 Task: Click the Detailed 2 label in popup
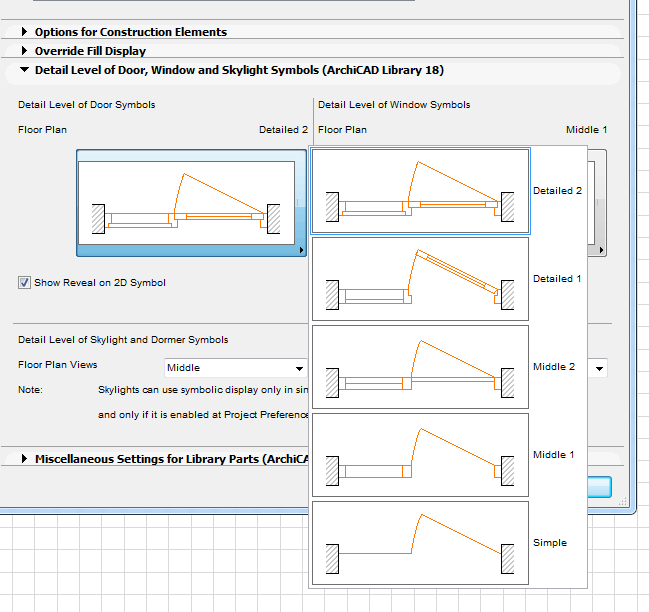pyautogui.click(x=557, y=191)
